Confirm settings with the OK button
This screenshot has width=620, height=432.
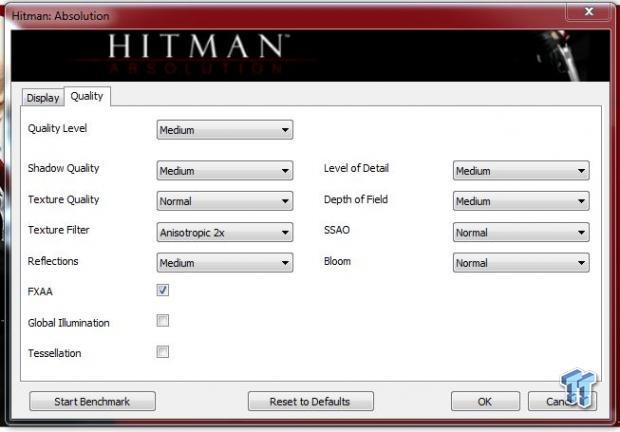click(485, 402)
